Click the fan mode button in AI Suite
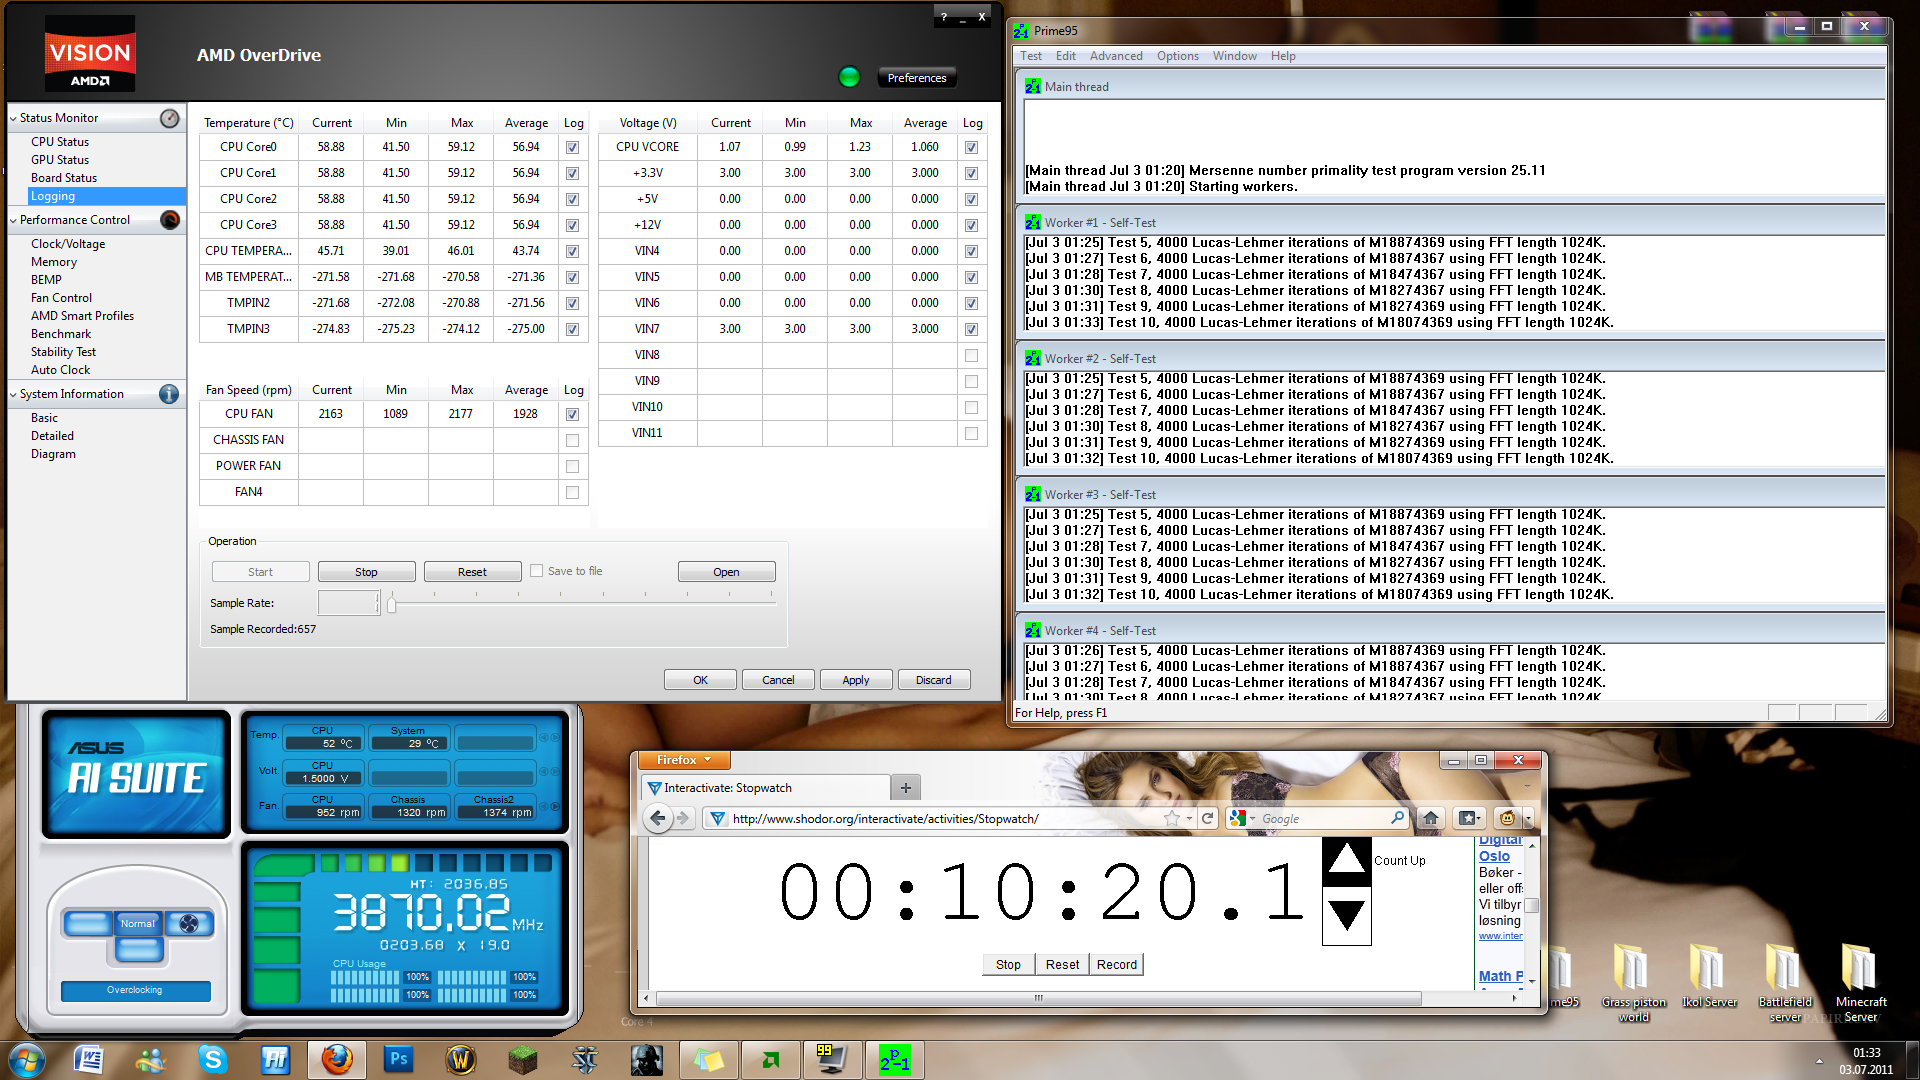The width and height of the screenshot is (1920, 1080). coord(189,923)
